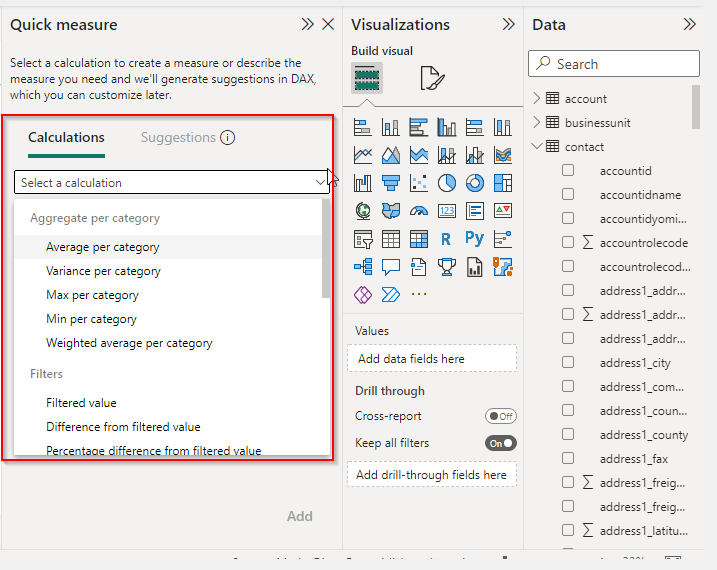Collapse the contact table

(x=537, y=146)
